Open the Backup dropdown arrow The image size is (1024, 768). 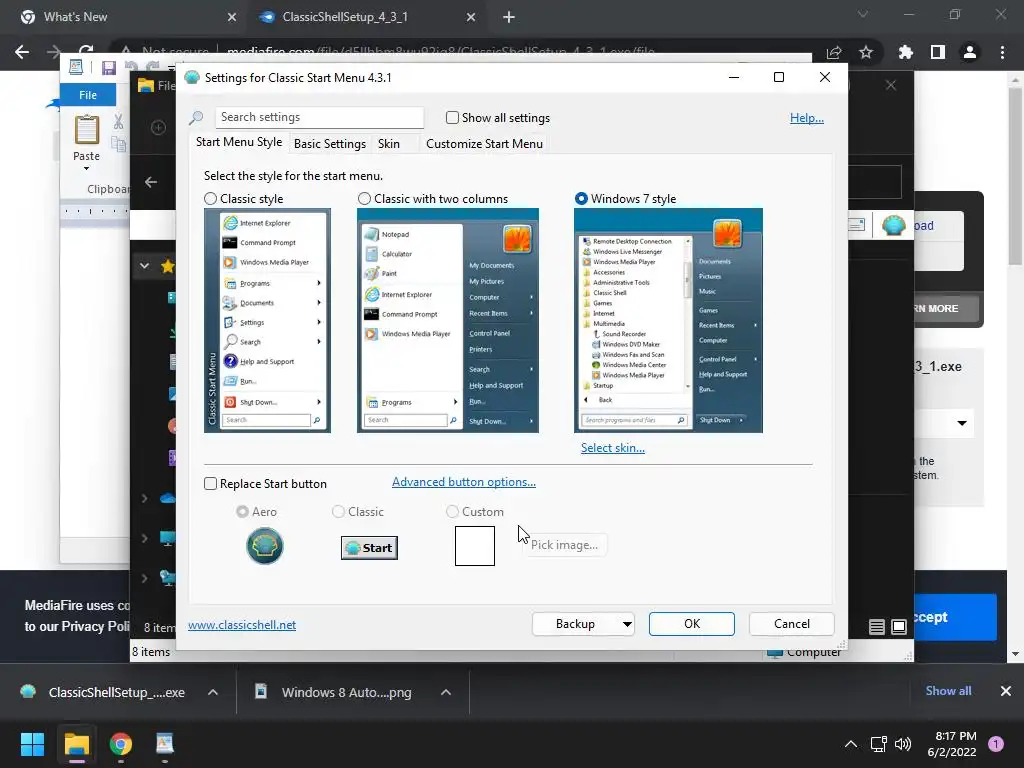click(627, 624)
